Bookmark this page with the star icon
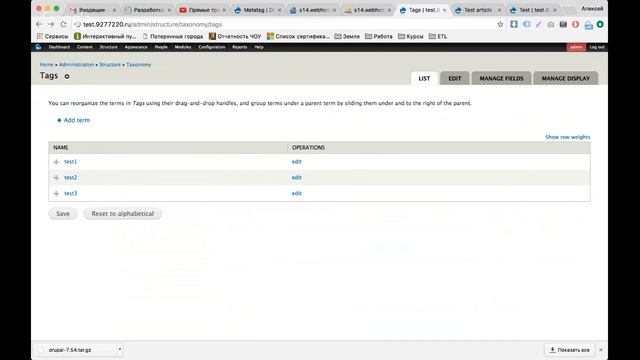The width and height of the screenshot is (640, 360). click(500, 24)
